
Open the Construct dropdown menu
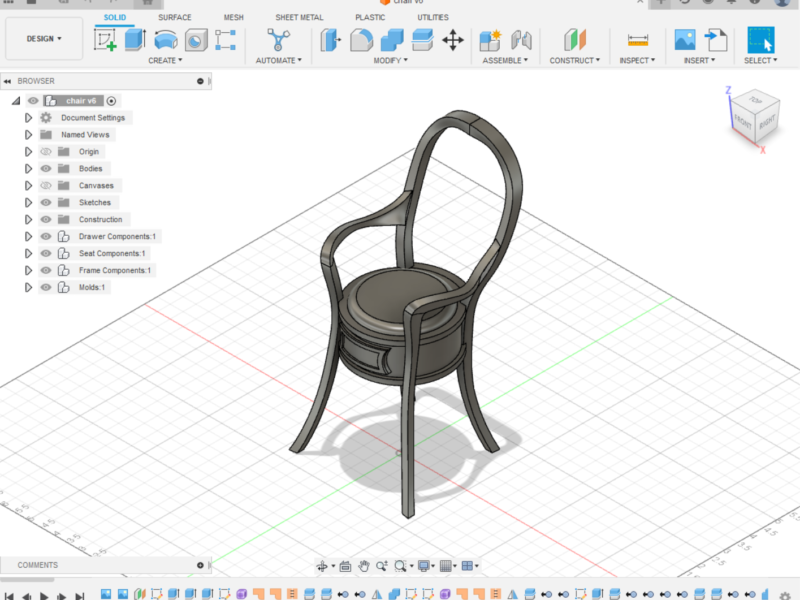pyautogui.click(x=572, y=58)
